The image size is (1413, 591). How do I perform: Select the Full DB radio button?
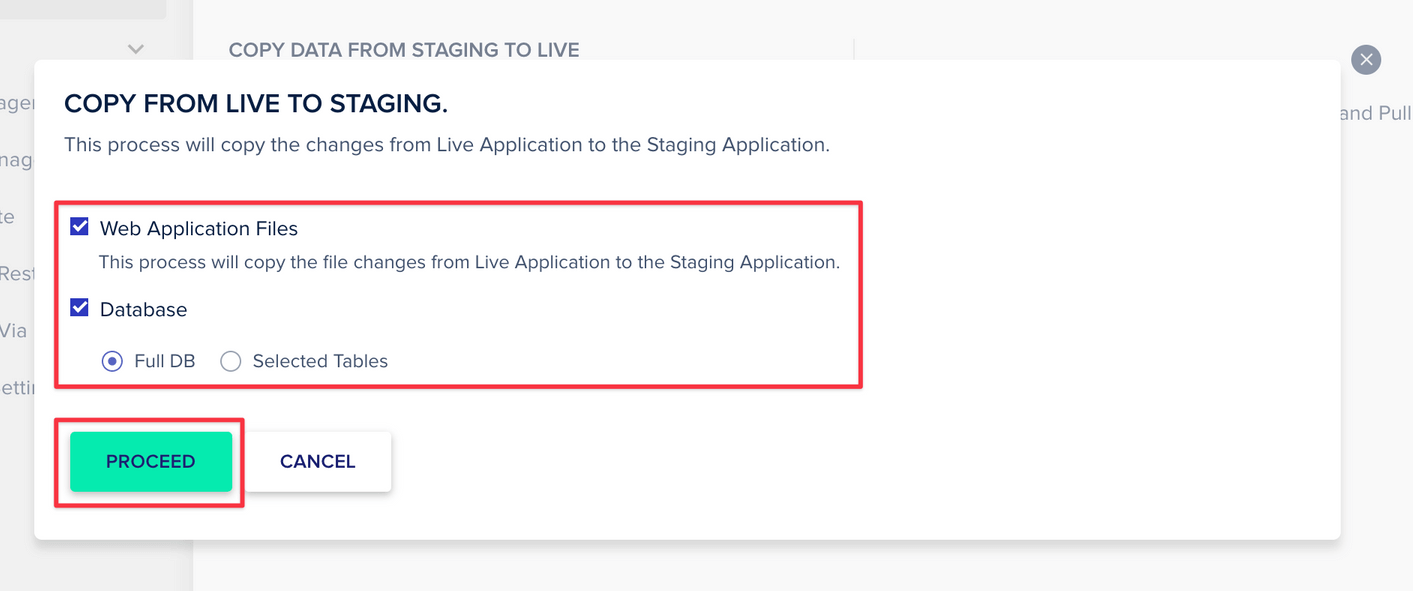click(112, 361)
